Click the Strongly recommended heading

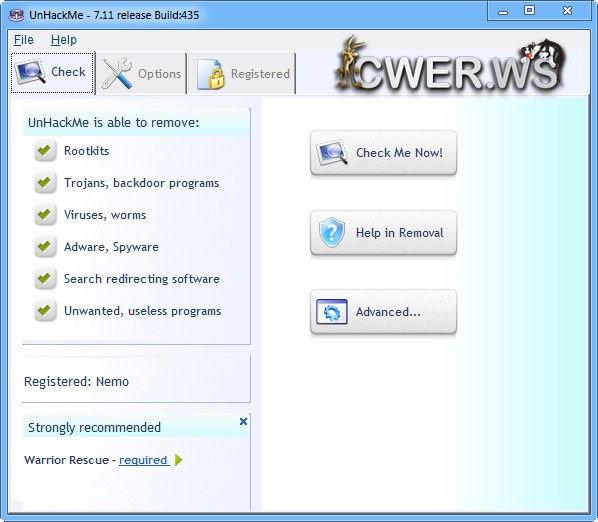pos(94,427)
